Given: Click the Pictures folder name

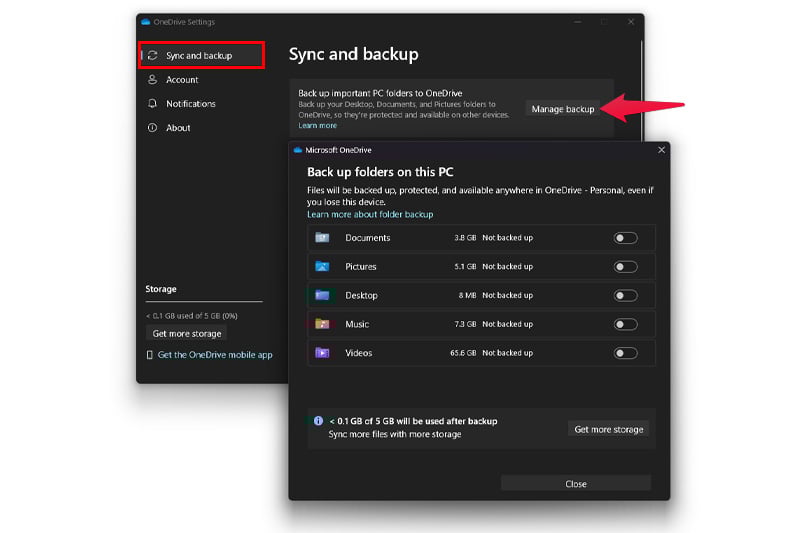Looking at the screenshot, I should [361, 267].
